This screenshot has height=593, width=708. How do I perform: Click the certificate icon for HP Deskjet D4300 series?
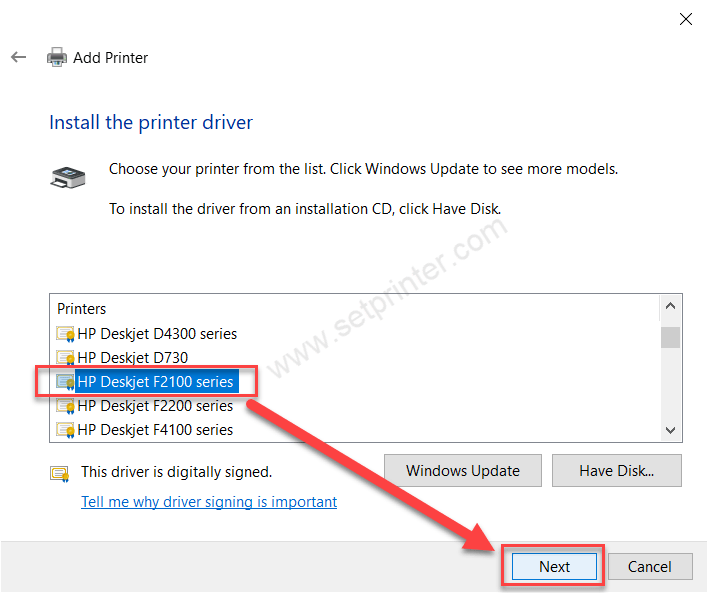tap(65, 334)
